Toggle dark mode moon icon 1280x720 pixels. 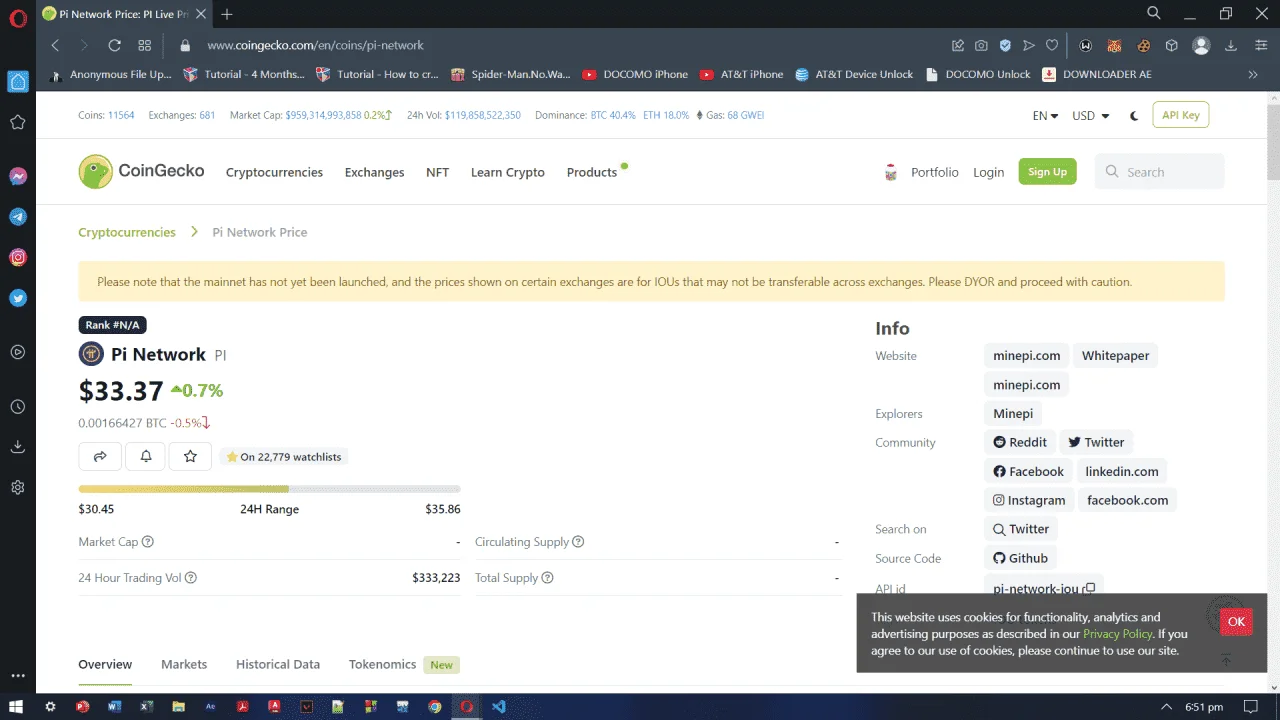(x=1134, y=115)
